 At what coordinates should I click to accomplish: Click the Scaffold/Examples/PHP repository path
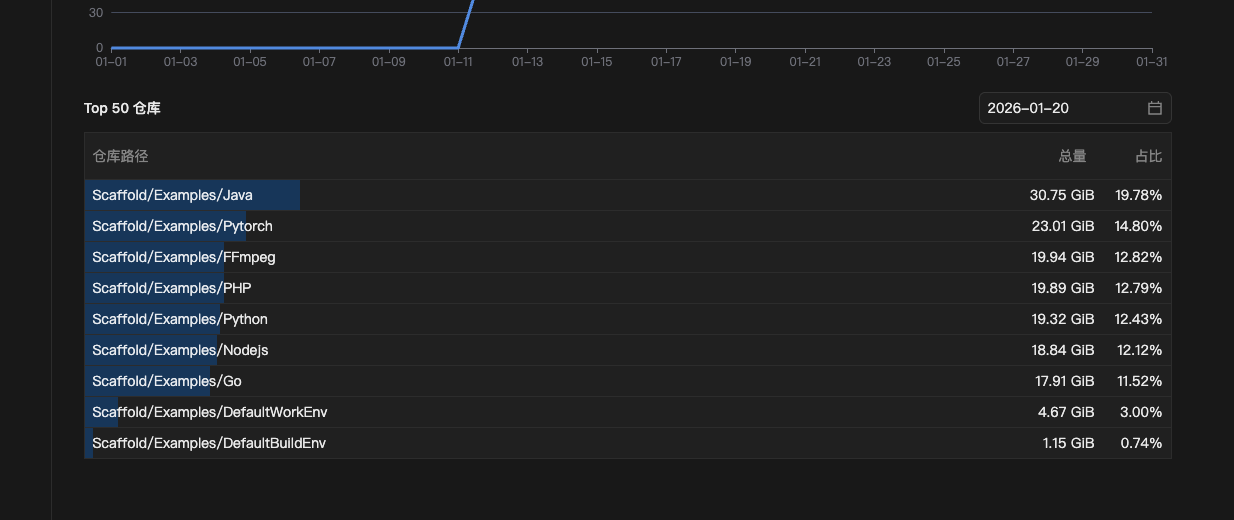pyautogui.click(x=171, y=288)
